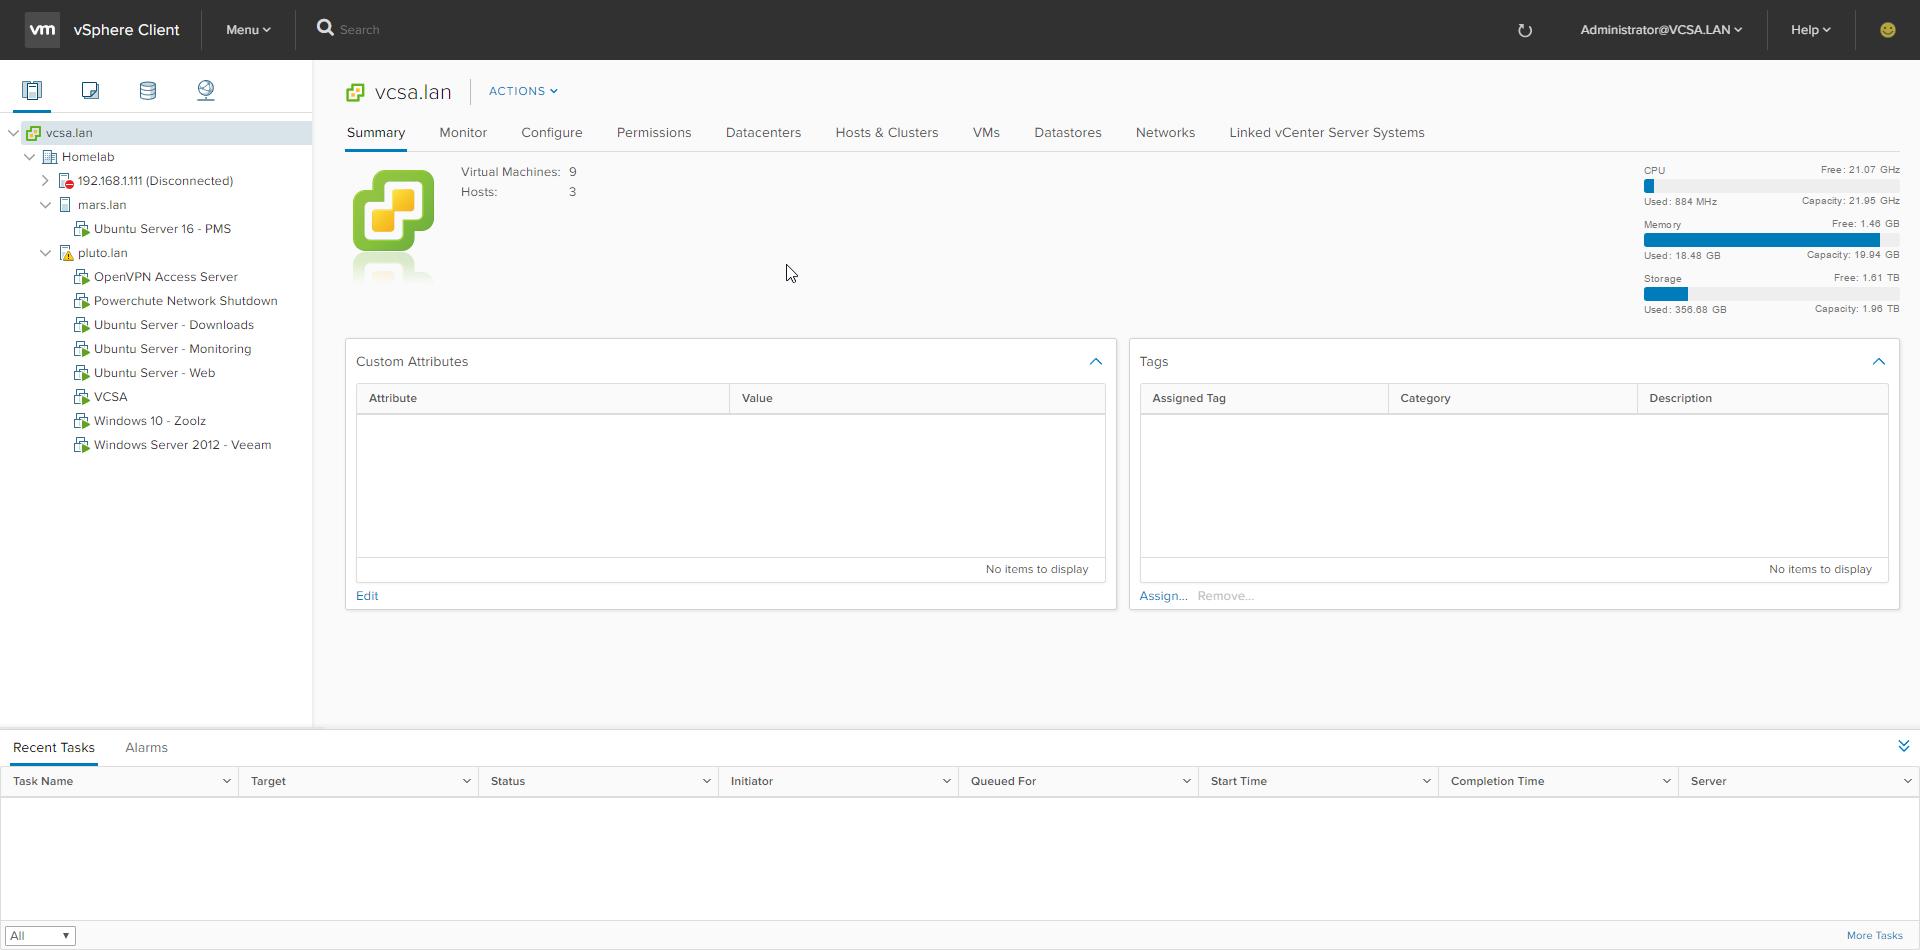The width and height of the screenshot is (1920, 950).
Task: Open the Alarms tab
Action: click(146, 748)
